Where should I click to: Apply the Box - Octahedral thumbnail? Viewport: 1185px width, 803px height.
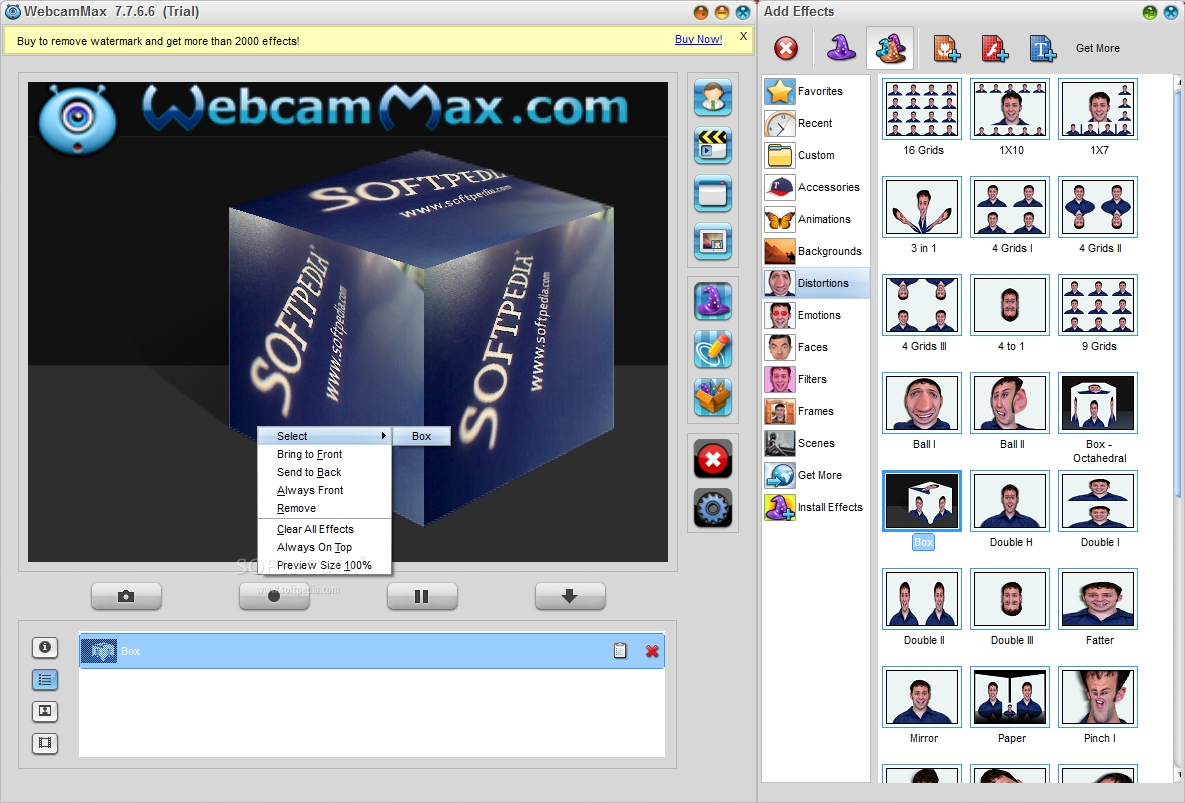click(1098, 403)
